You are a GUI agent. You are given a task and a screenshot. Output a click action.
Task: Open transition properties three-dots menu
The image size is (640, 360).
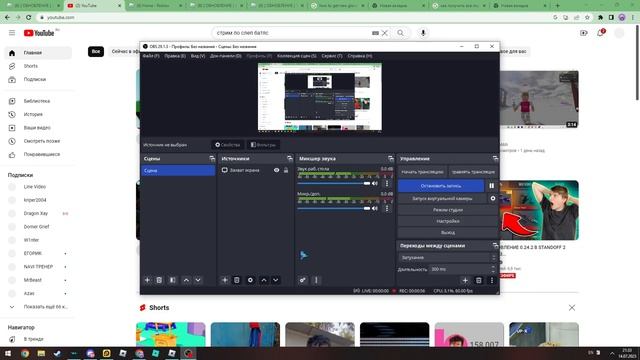(491, 280)
